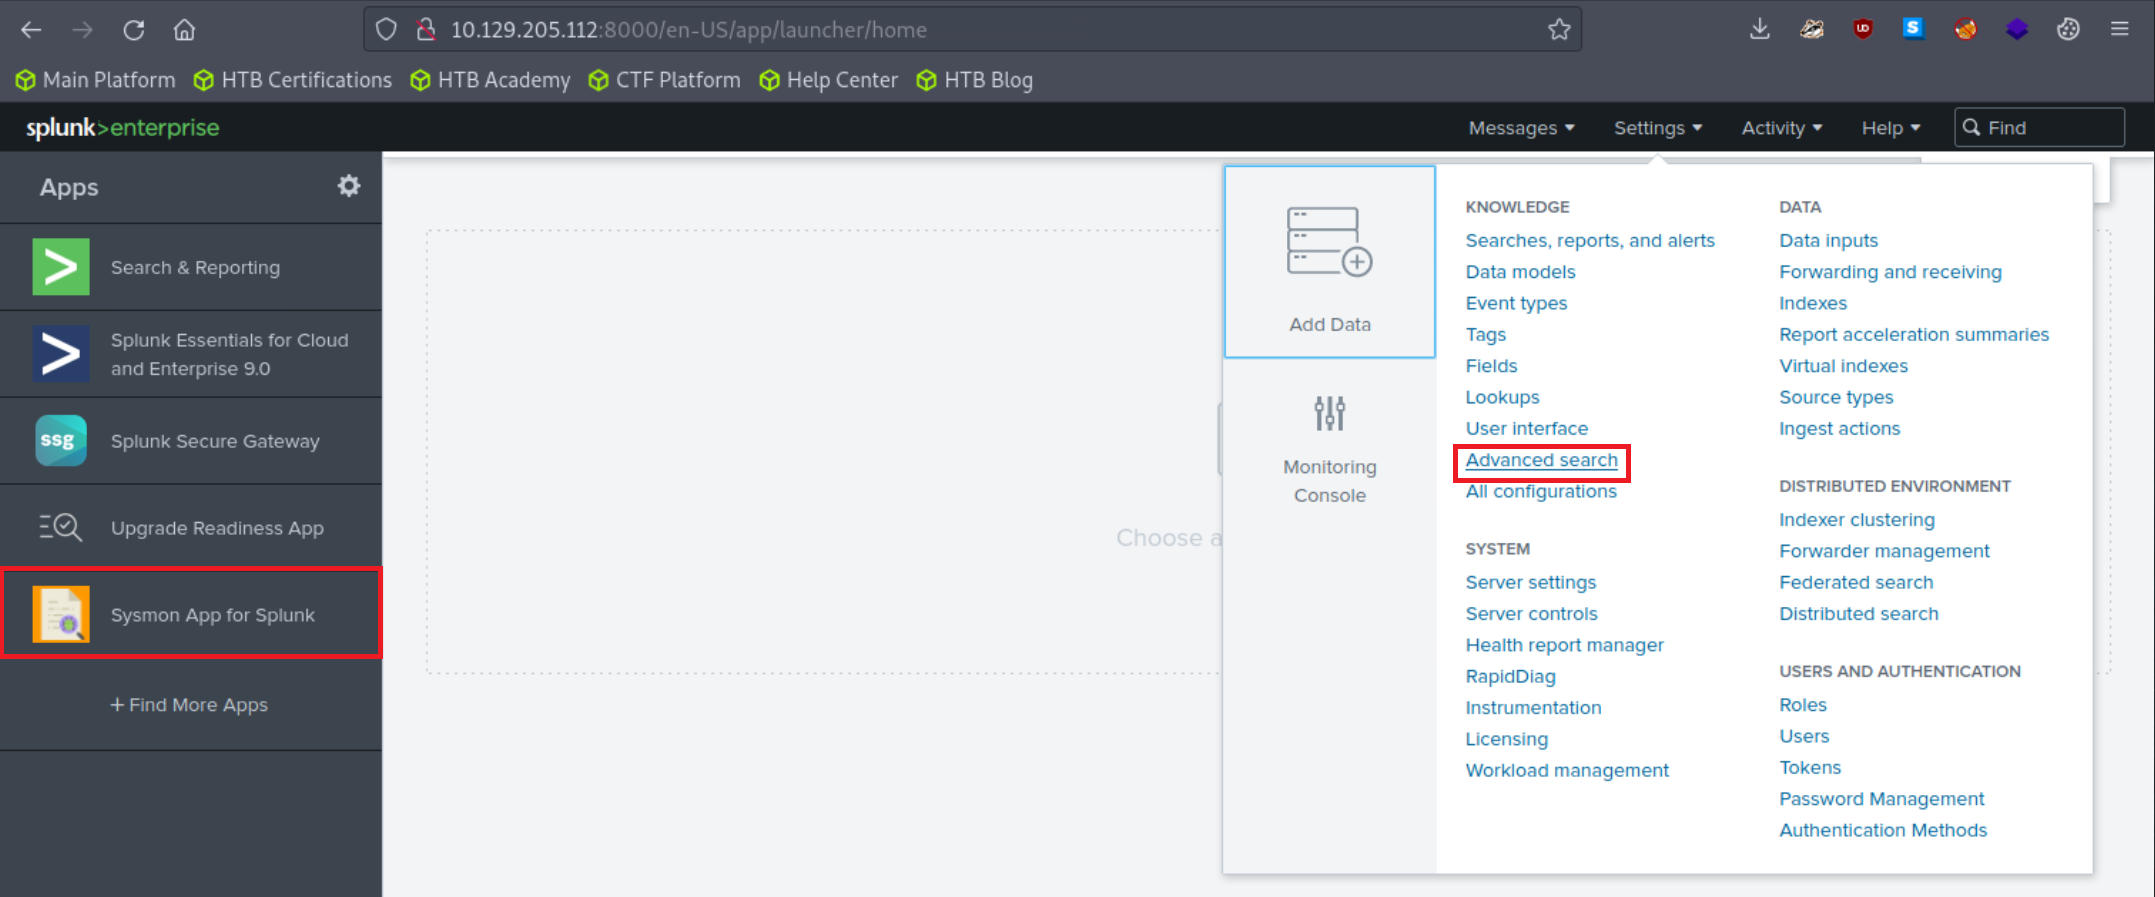The image size is (2155, 897).
Task: Expand the Messages dropdown
Action: point(1521,128)
